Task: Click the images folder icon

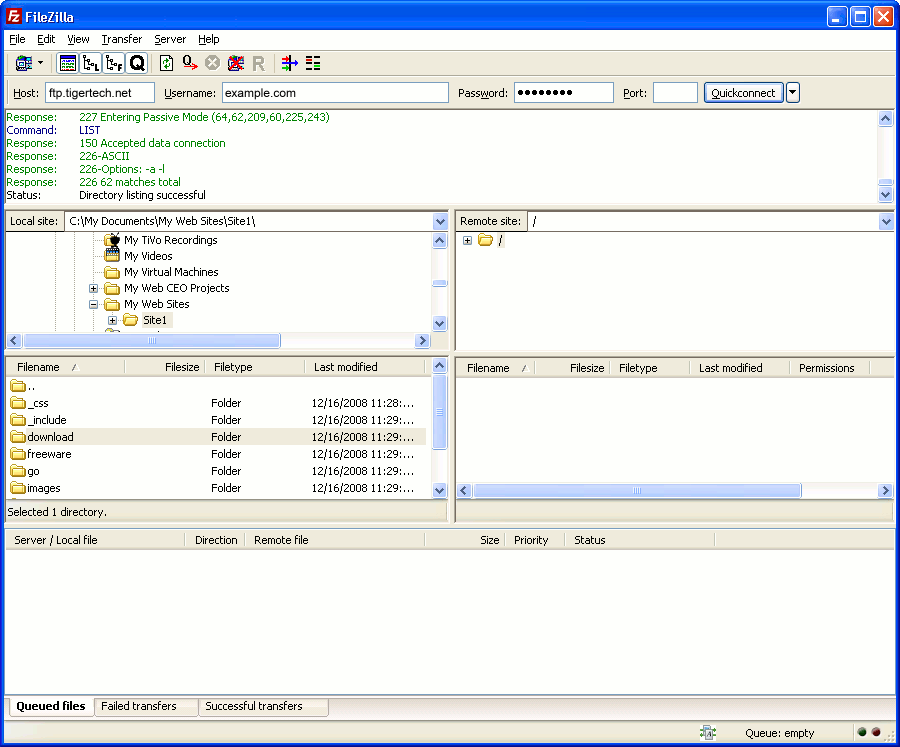Action: click(x=18, y=488)
